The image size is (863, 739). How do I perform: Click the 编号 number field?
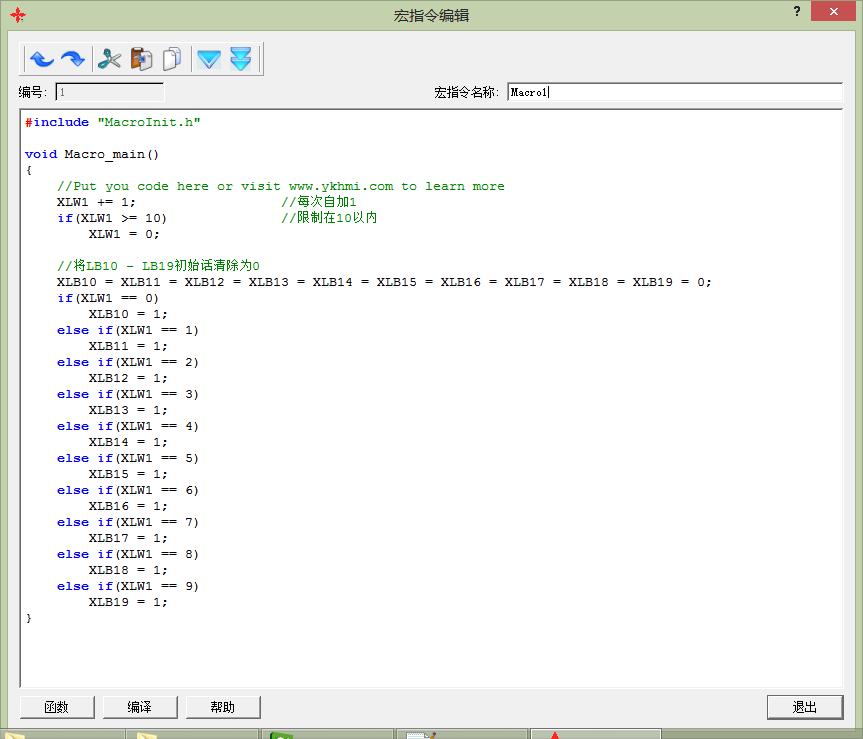109,92
